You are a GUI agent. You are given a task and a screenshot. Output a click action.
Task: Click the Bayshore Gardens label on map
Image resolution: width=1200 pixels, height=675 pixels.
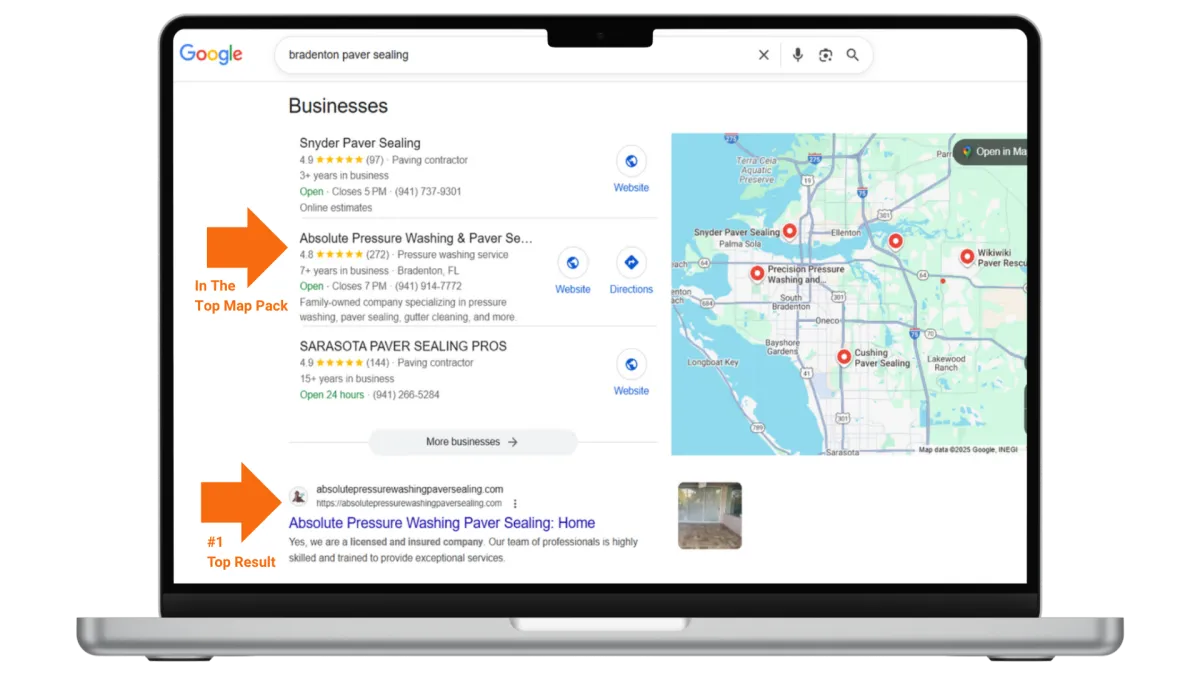[782, 347]
